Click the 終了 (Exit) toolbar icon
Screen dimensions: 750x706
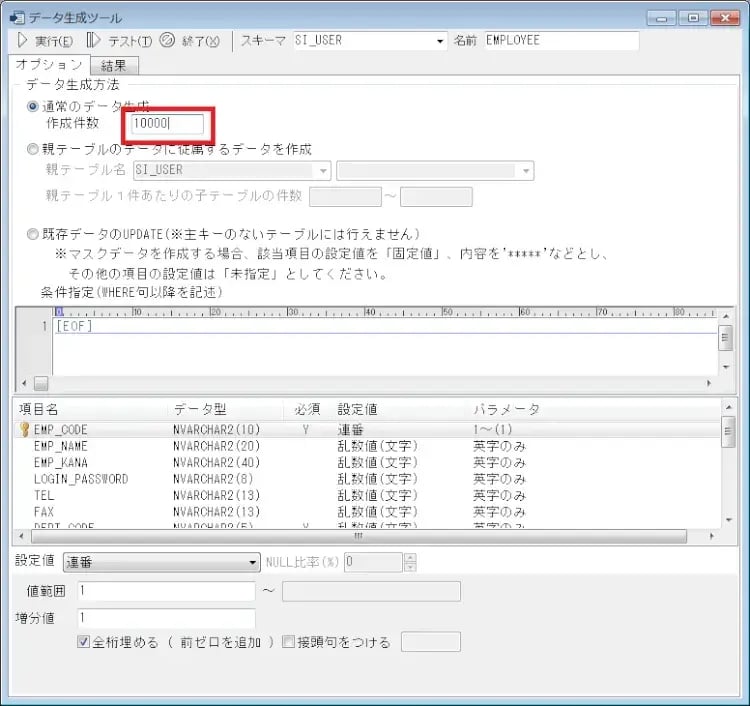167,41
